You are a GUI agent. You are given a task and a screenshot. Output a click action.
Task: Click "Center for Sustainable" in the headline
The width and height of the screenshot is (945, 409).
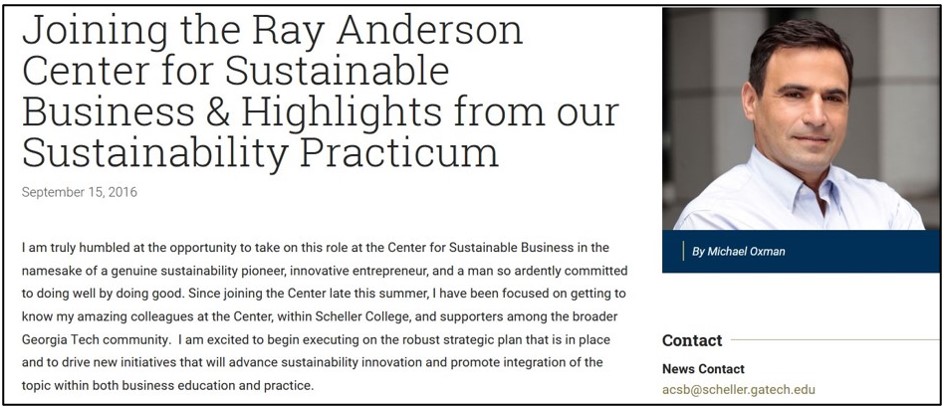coord(236,71)
